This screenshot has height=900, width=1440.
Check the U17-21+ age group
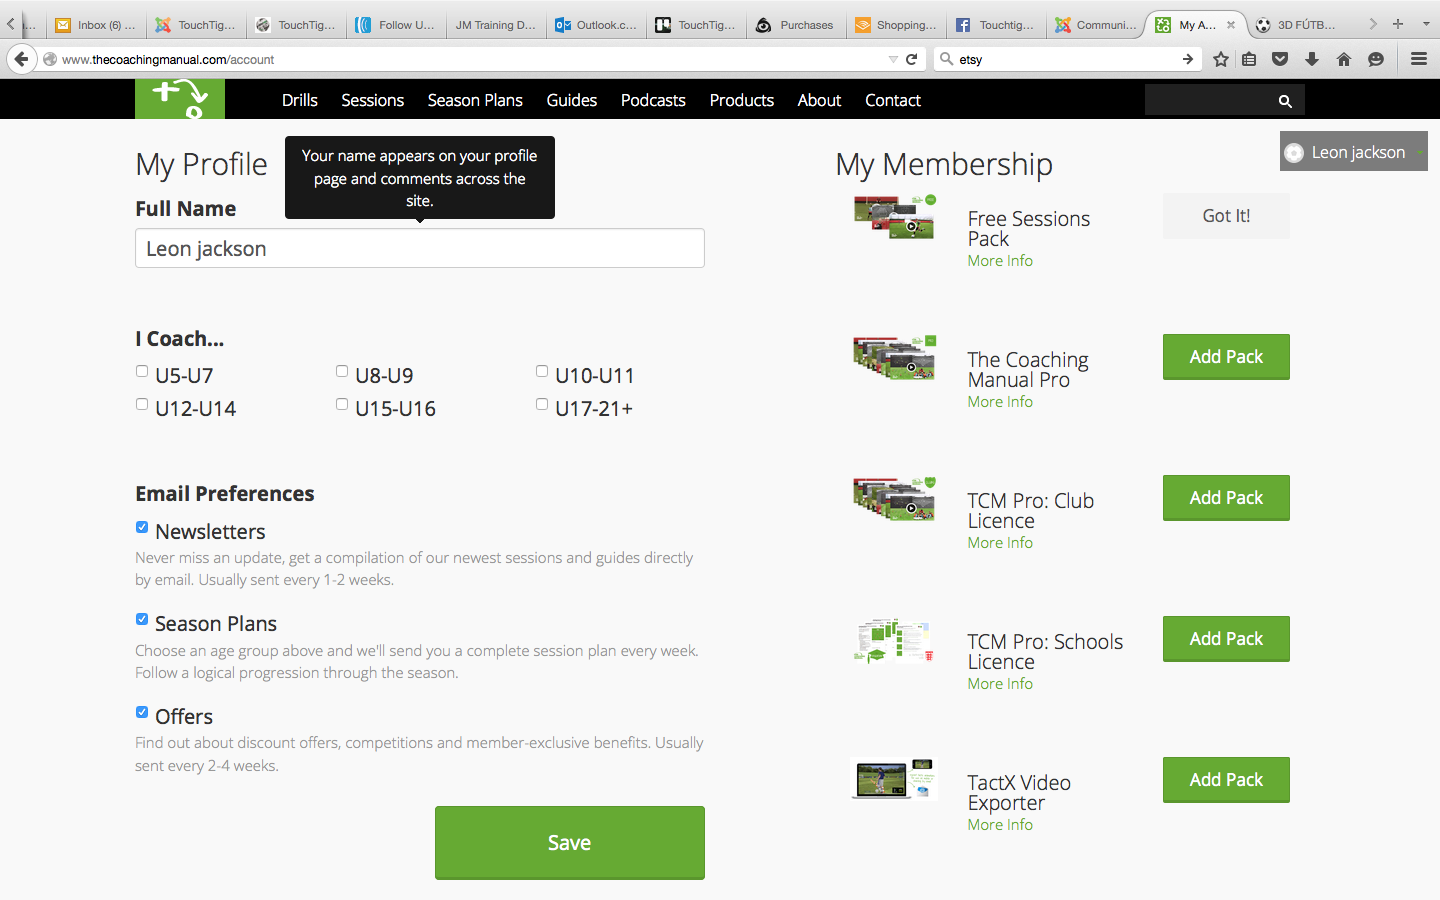coord(542,404)
